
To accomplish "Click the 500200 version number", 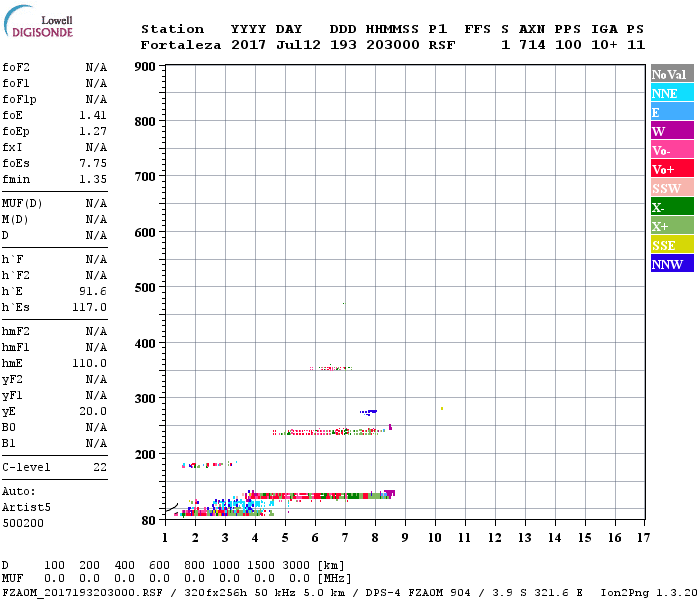I will click(23, 523).
